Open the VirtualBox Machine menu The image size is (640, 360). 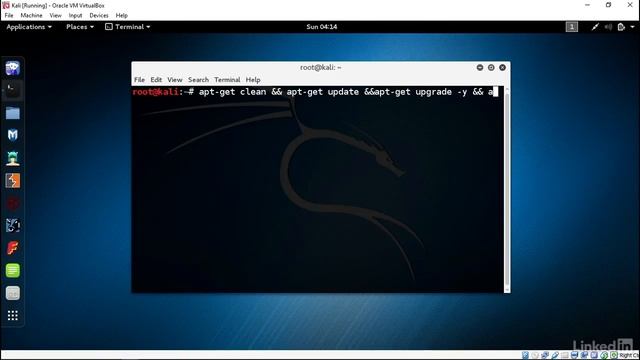tap(31, 16)
